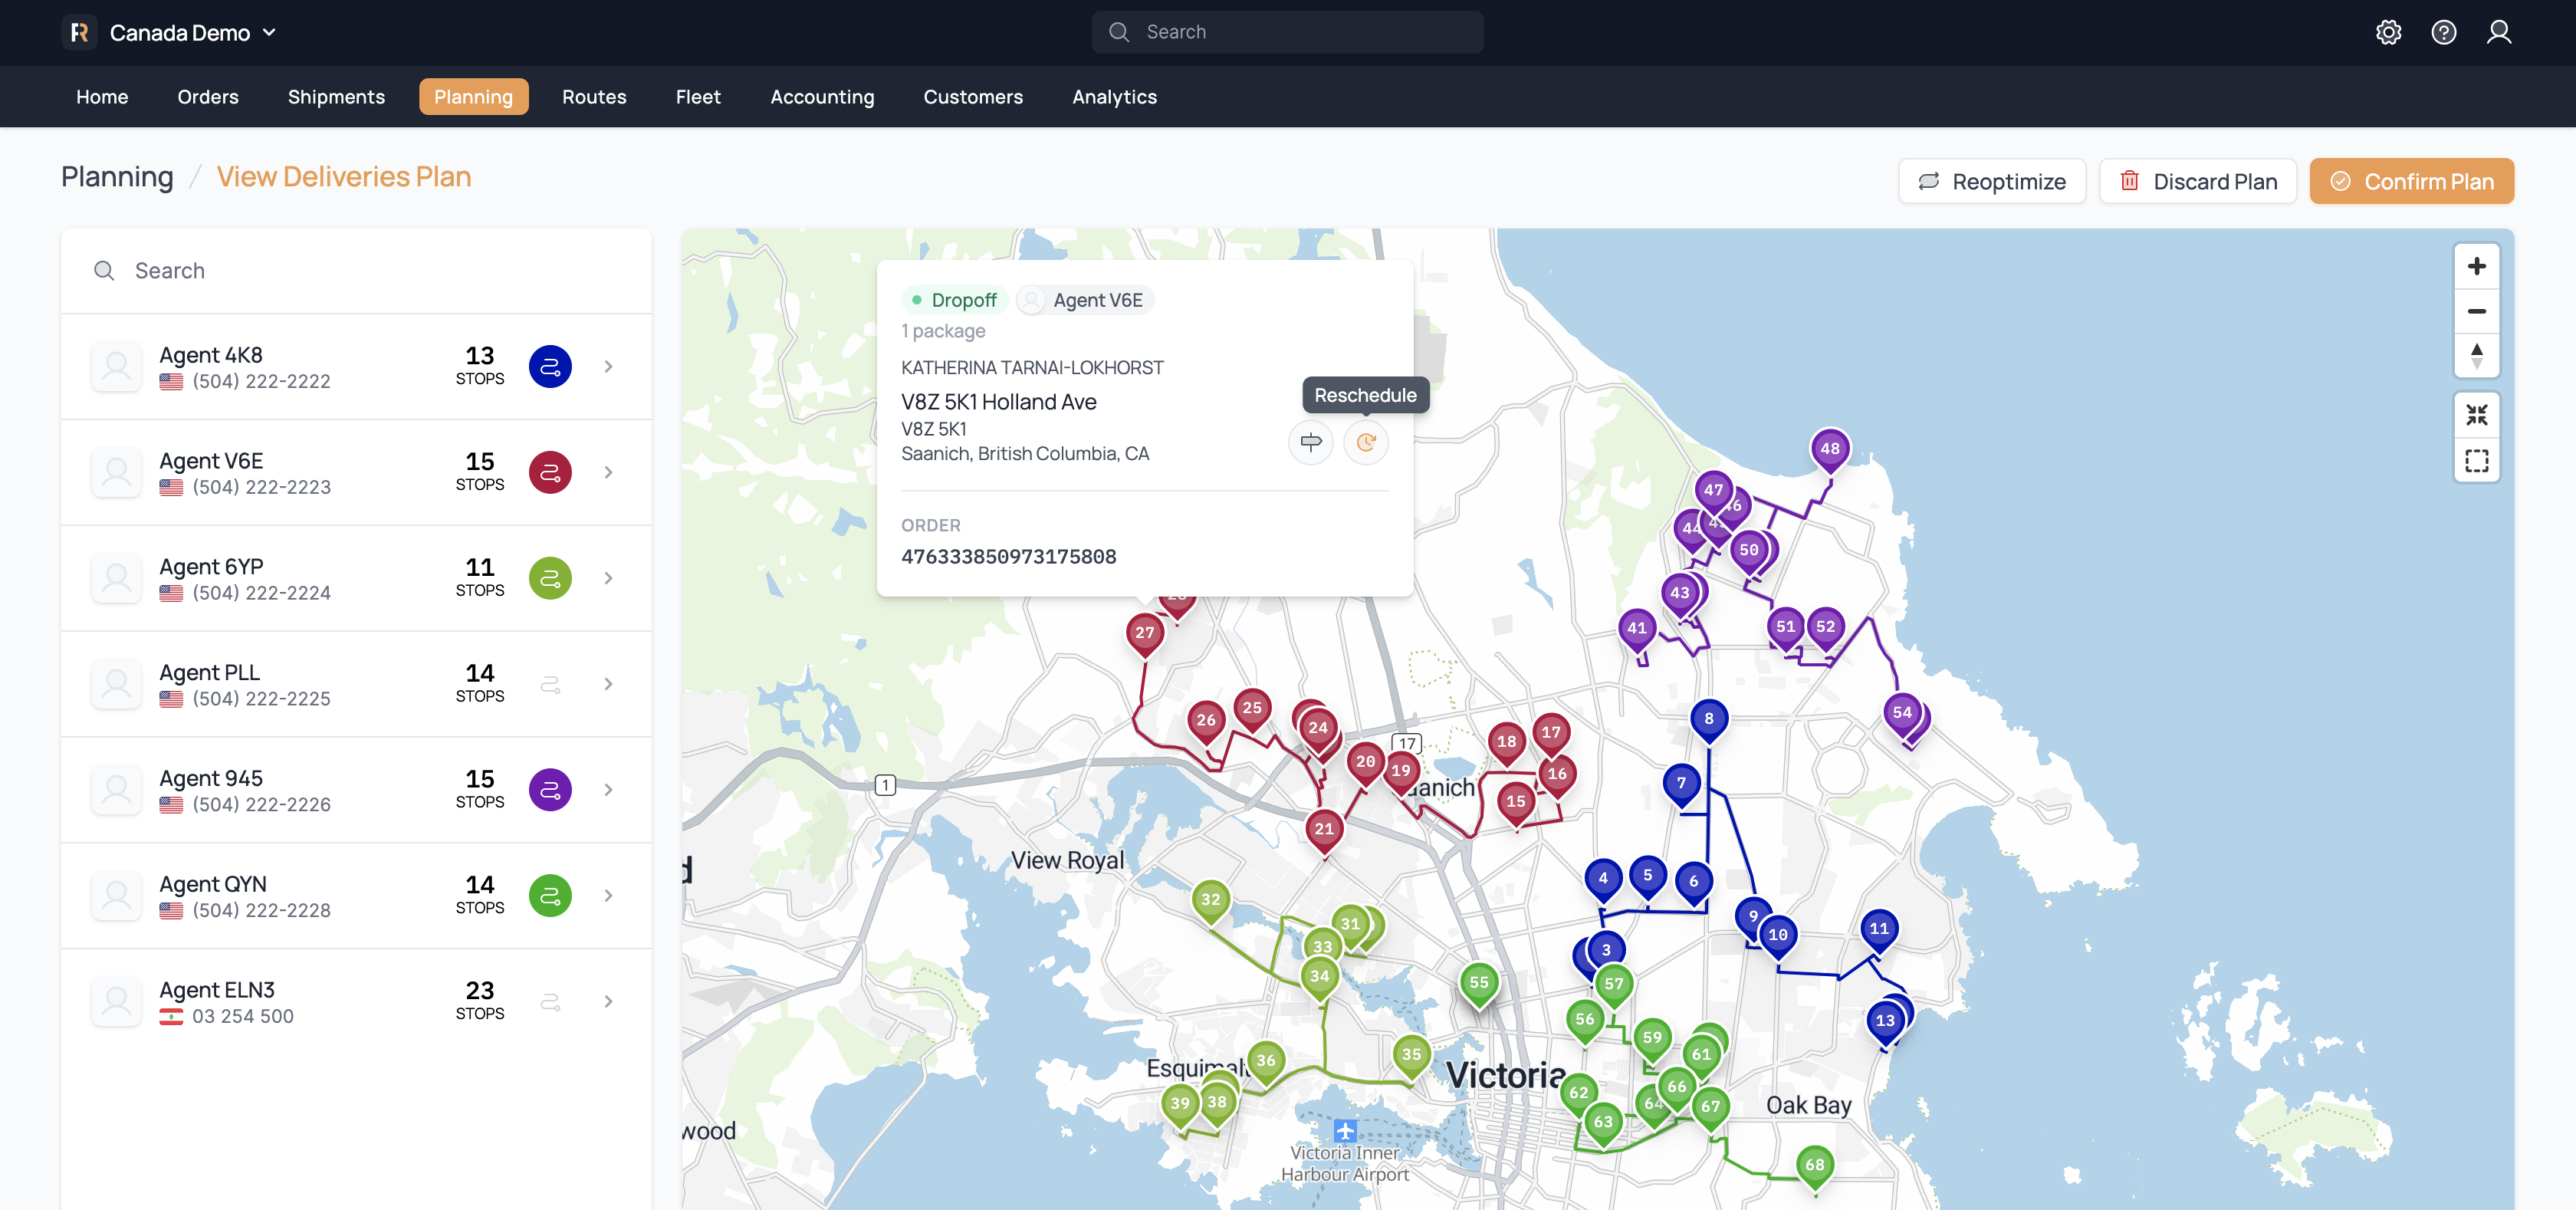The width and height of the screenshot is (2576, 1210).
Task: Click the signpost icon in stop popup
Action: pyautogui.click(x=1310, y=442)
